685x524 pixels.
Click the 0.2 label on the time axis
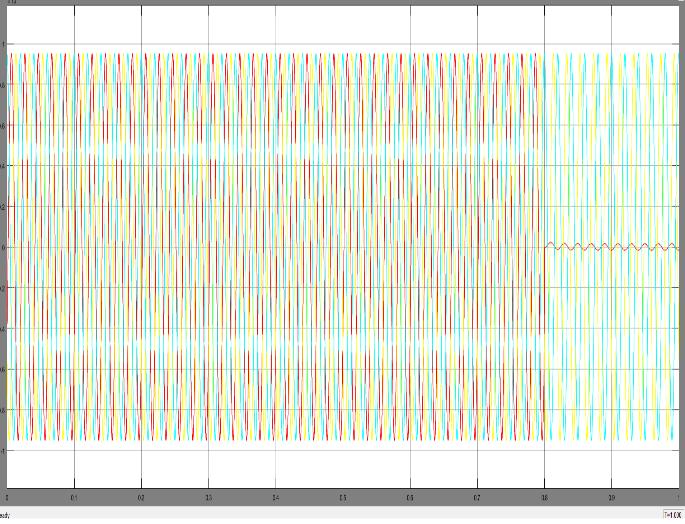141,498
